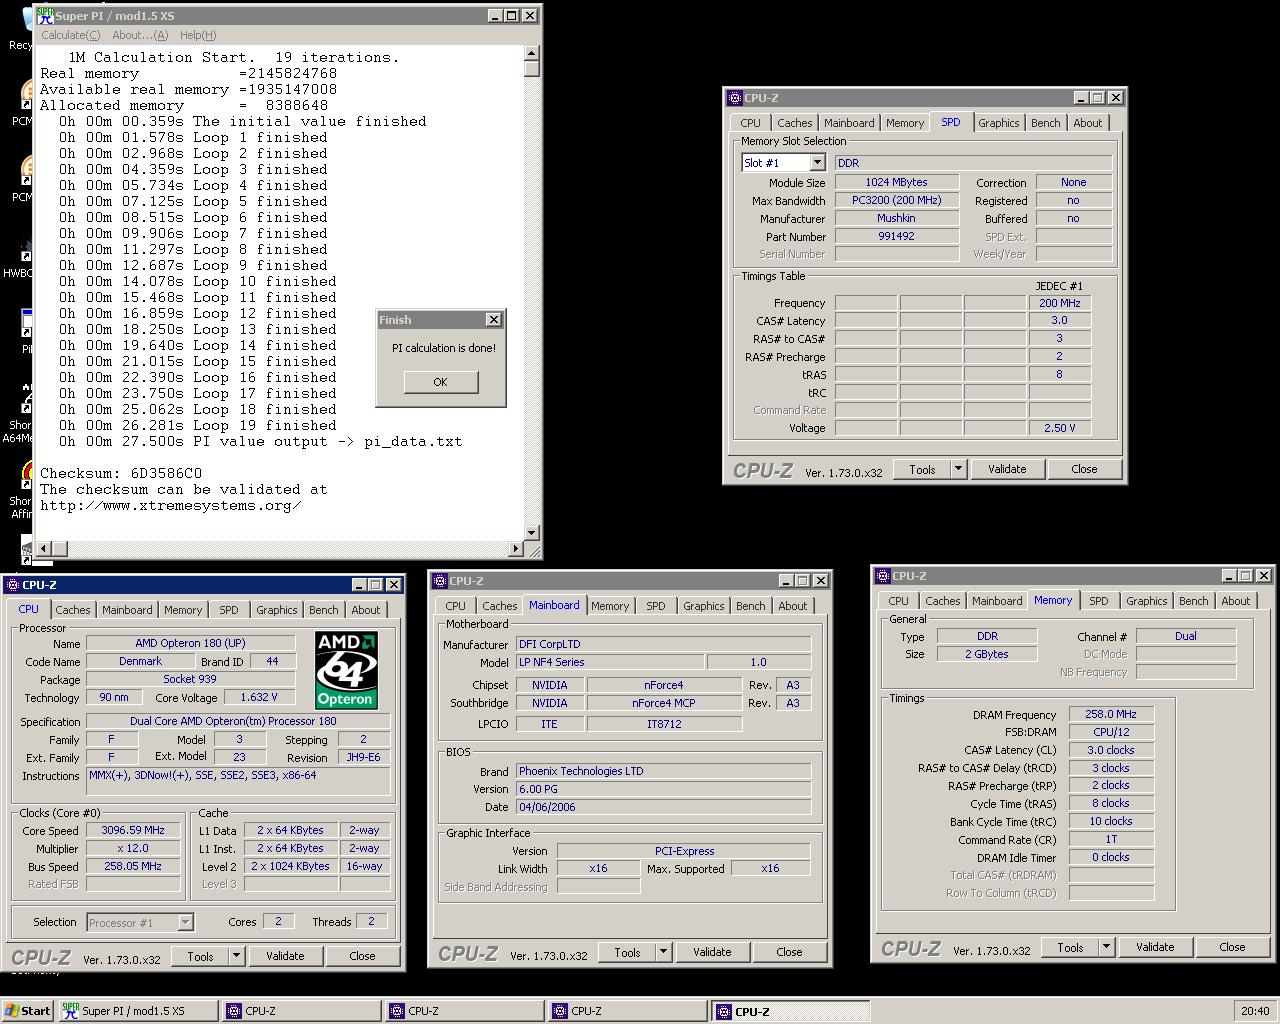Click Validate in the SPD window
The image size is (1280, 1024).
pyautogui.click(x=1007, y=469)
